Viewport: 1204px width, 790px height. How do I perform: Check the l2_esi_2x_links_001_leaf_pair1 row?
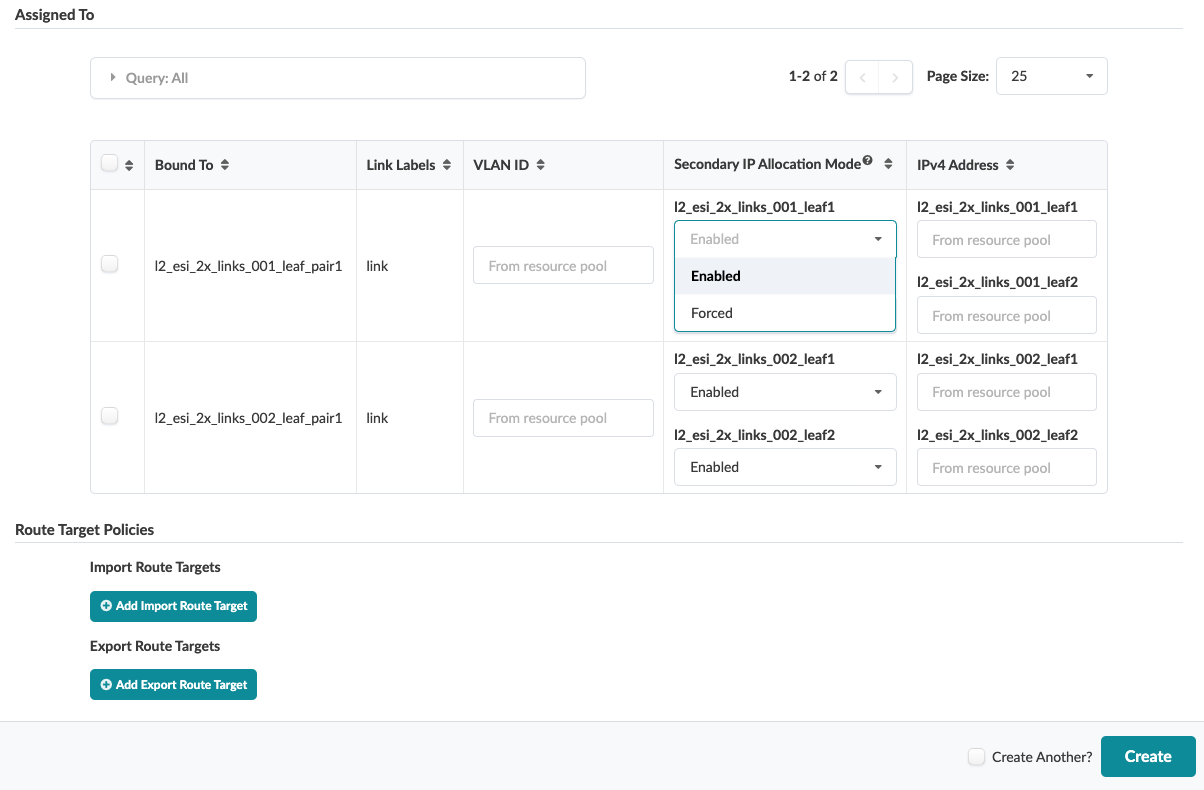[110, 264]
